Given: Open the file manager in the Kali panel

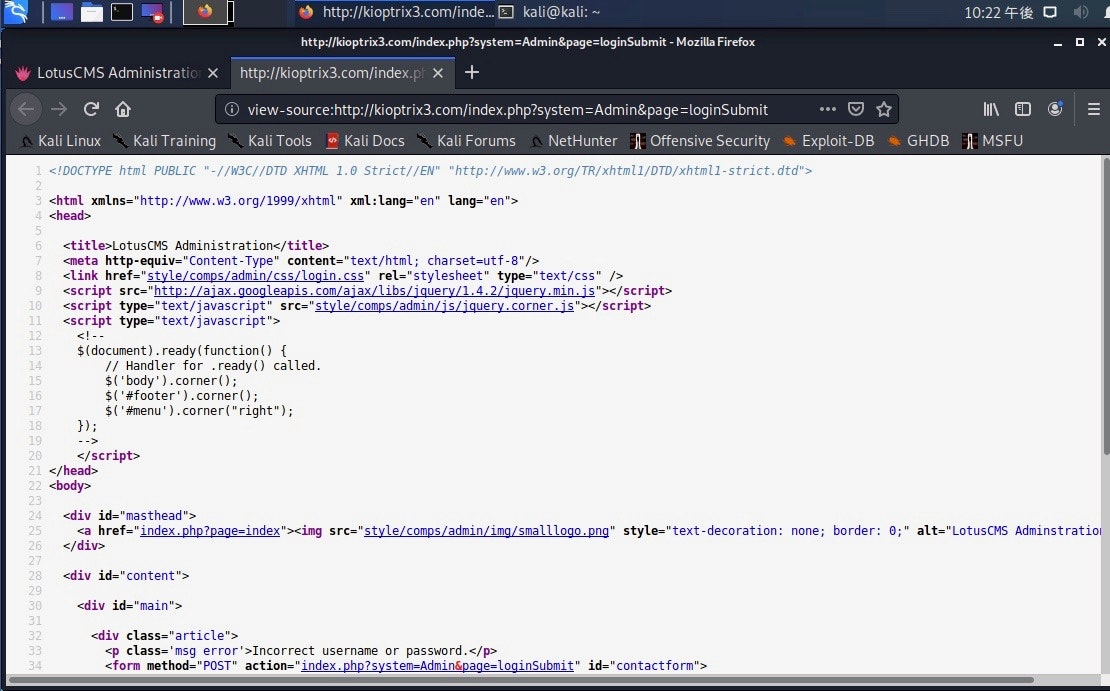Looking at the screenshot, I should (91, 12).
